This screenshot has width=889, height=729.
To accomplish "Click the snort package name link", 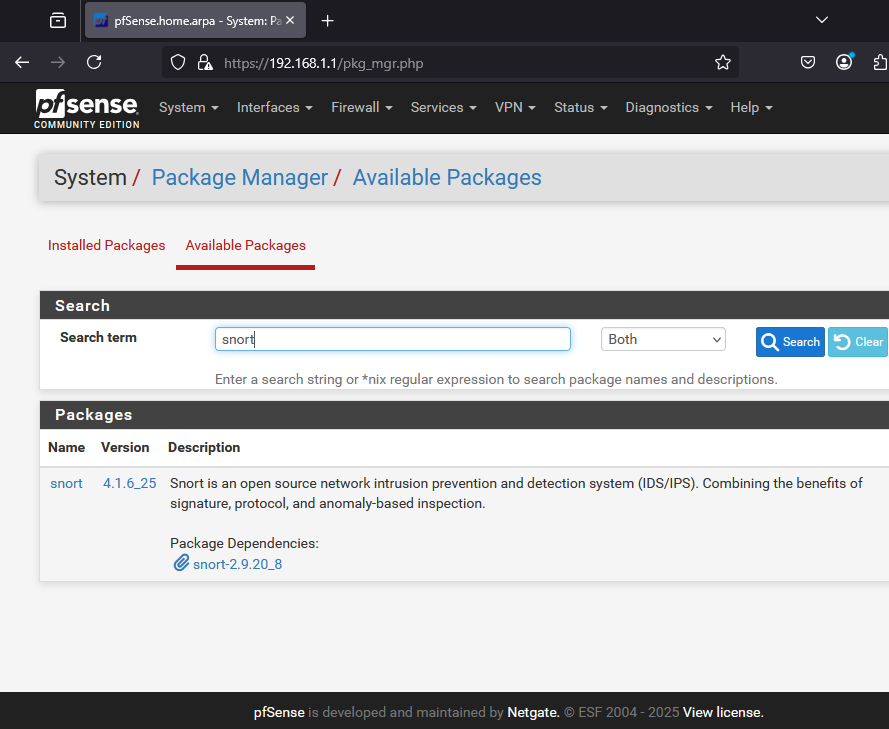I will point(66,483).
